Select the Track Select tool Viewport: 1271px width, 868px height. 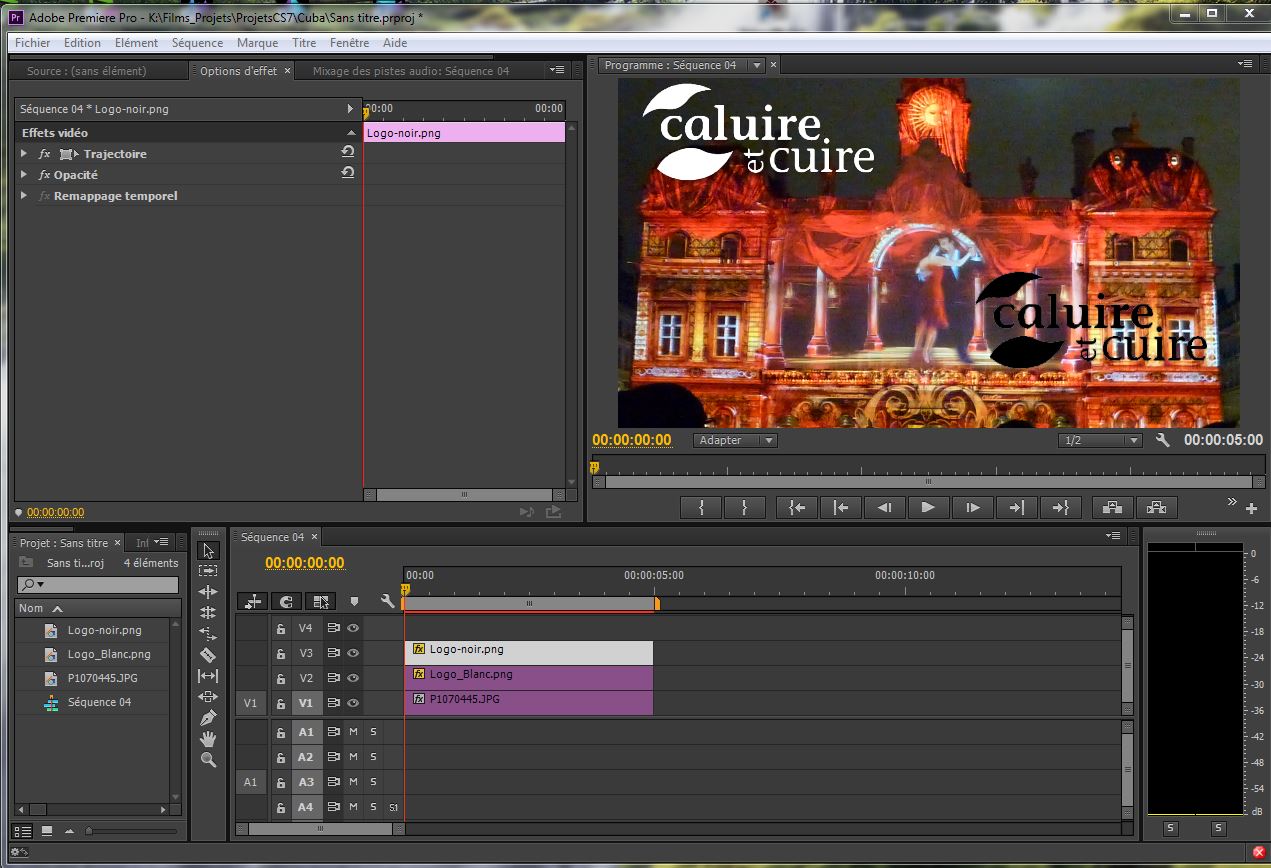click(208, 571)
